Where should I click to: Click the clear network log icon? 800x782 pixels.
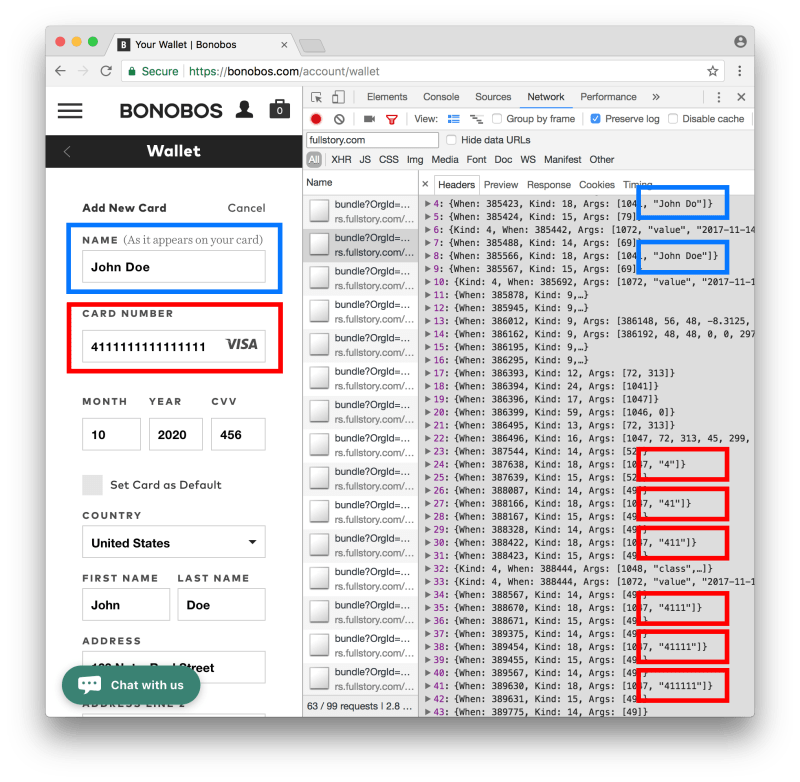click(338, 119)
